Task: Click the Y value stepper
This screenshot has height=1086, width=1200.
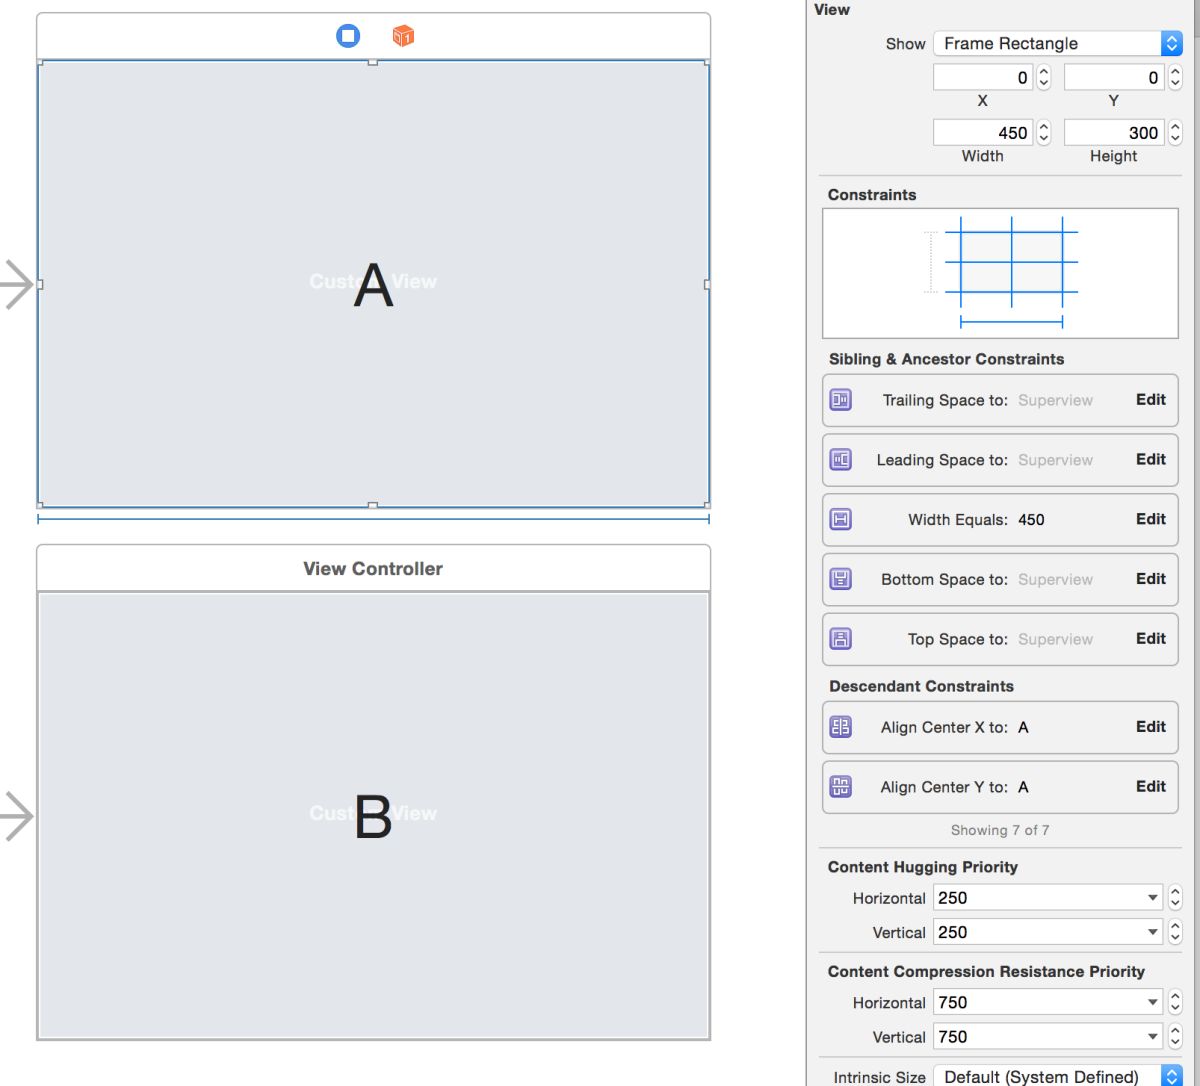Action: [1175, 77]
